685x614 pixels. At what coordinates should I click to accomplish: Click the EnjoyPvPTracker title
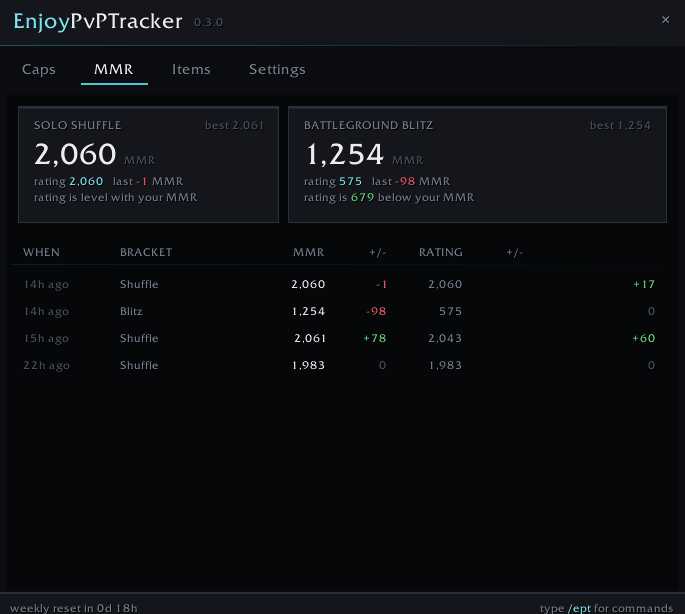tap(97, 22)
